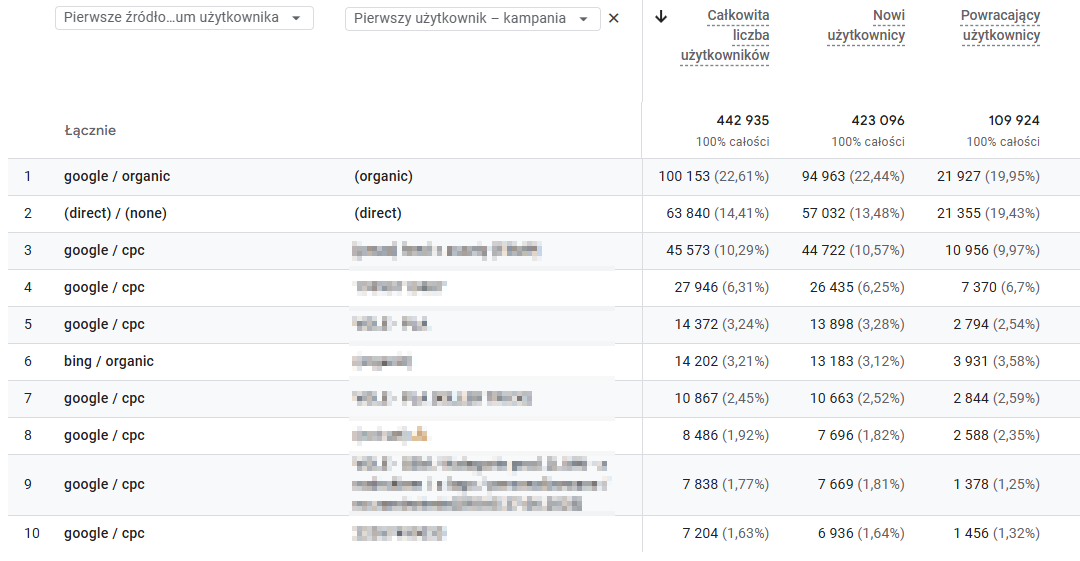Viewport: 1080px width, 561px height.
Task: Click the value 14 202 (3,21%)
Action: click(722, 362)
